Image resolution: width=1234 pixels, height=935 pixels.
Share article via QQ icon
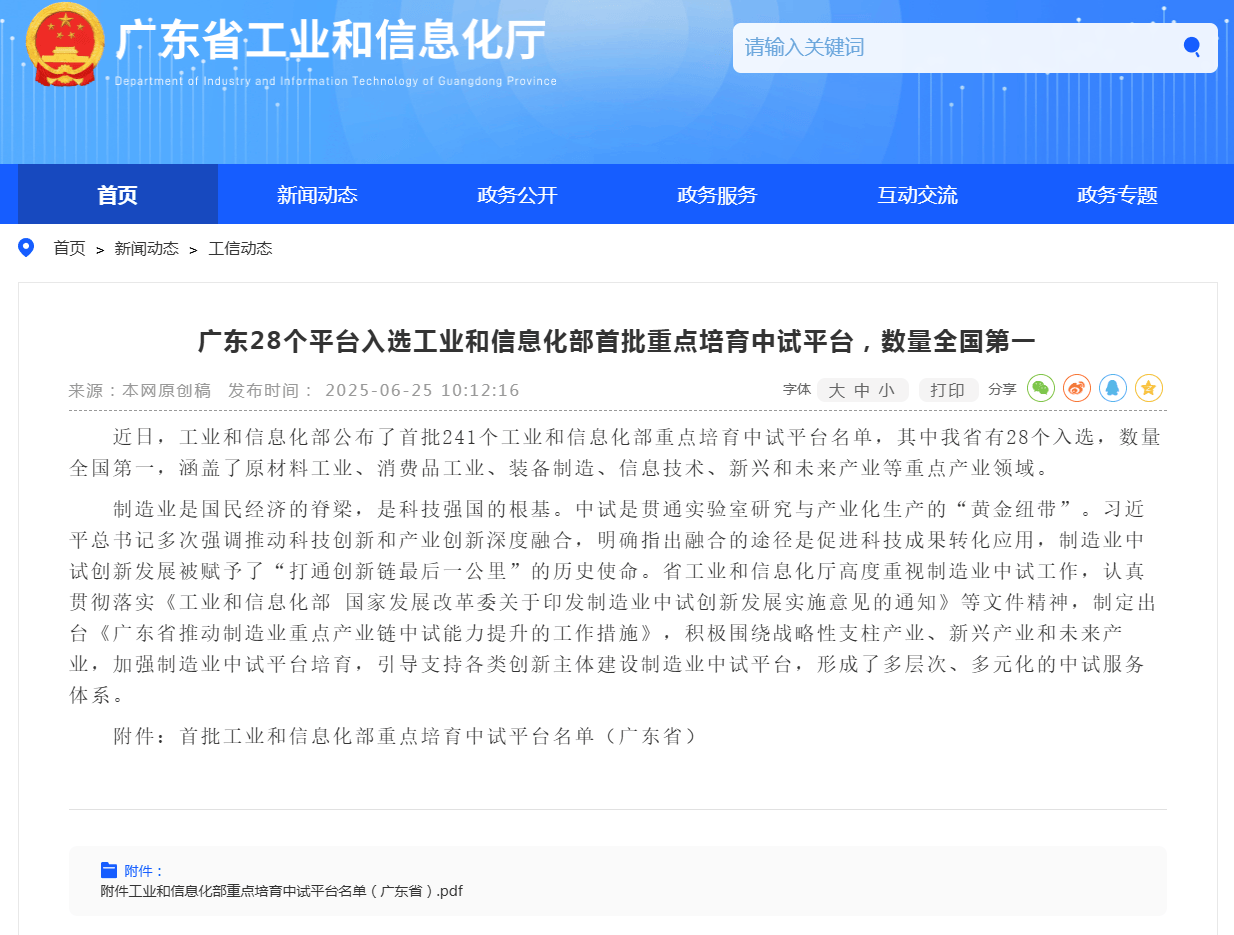[x=1113, y=388]
